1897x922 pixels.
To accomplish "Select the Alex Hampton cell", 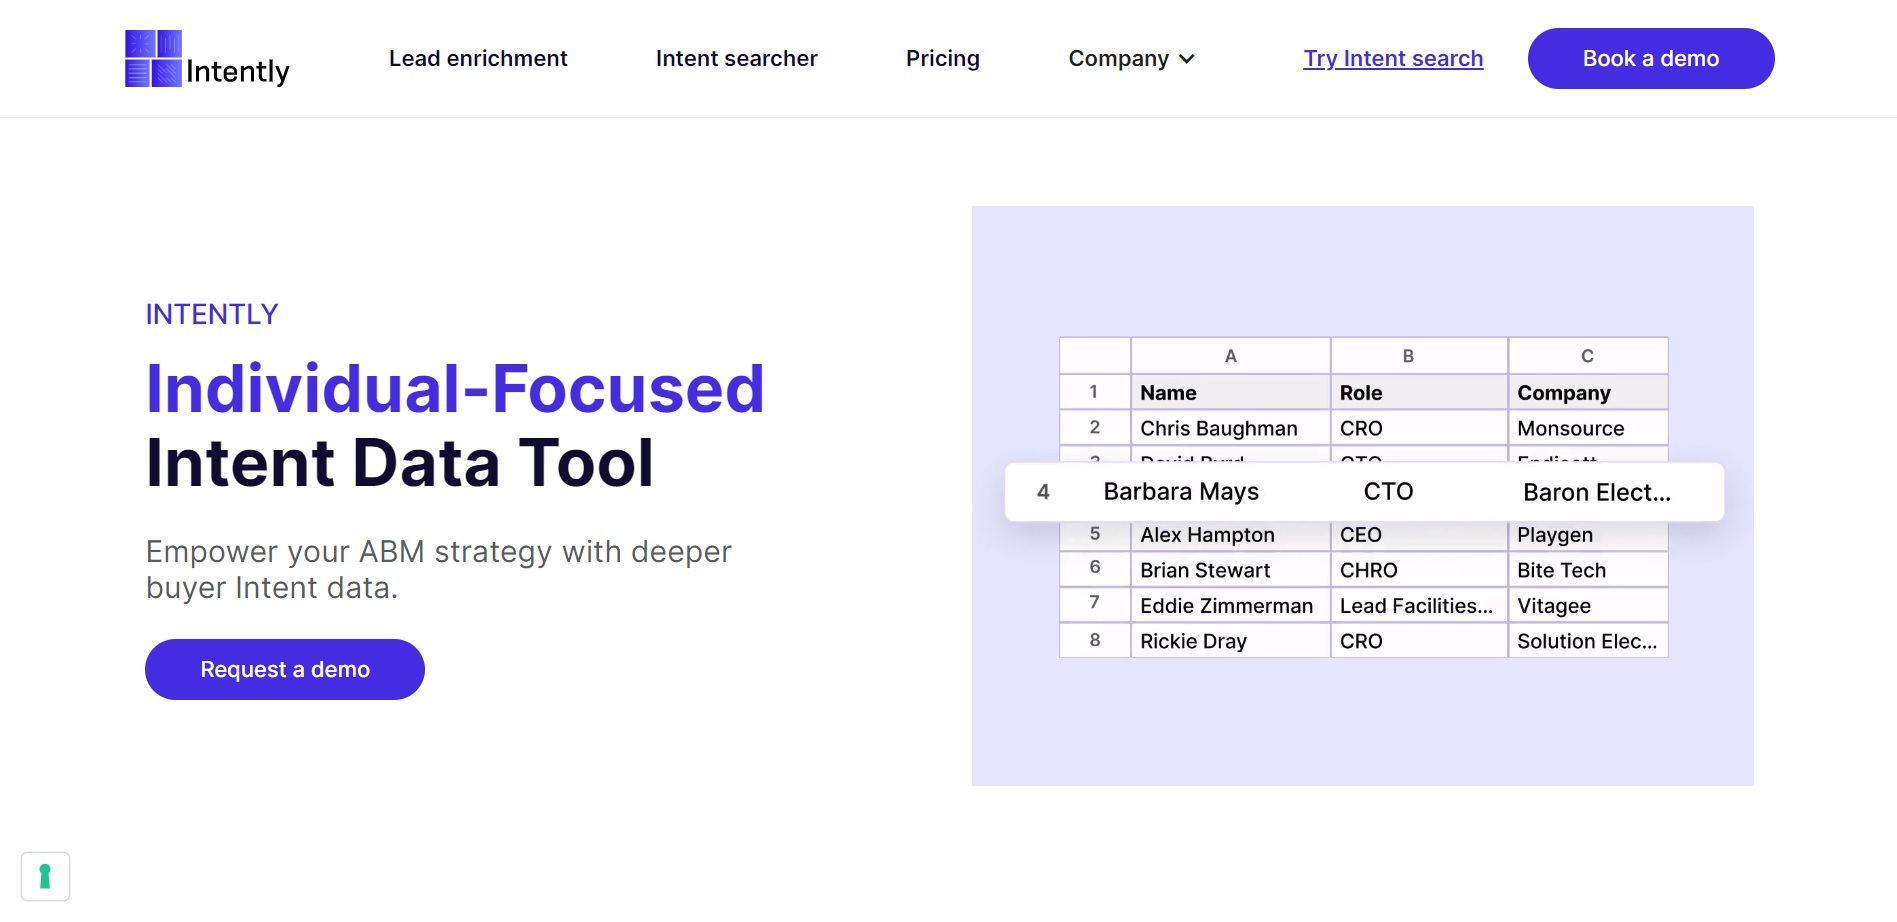I will click(x=1230, y=535).
